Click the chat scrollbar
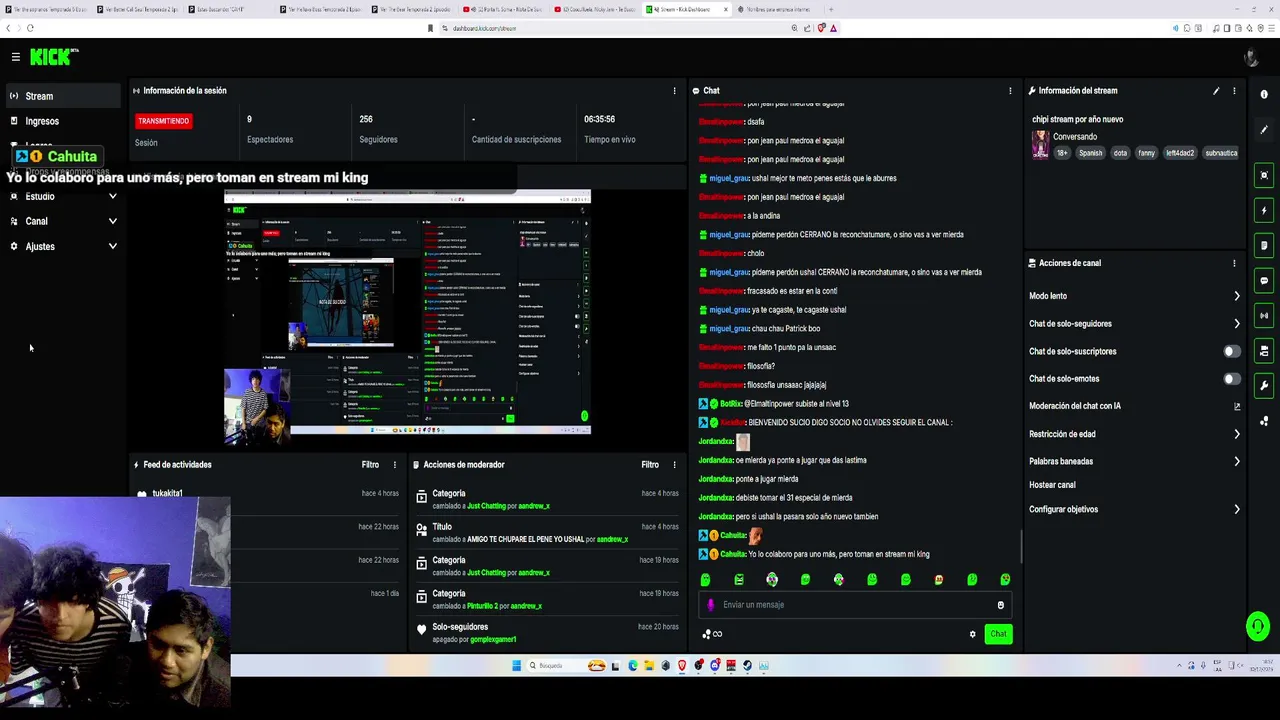 pos(1020,545)
